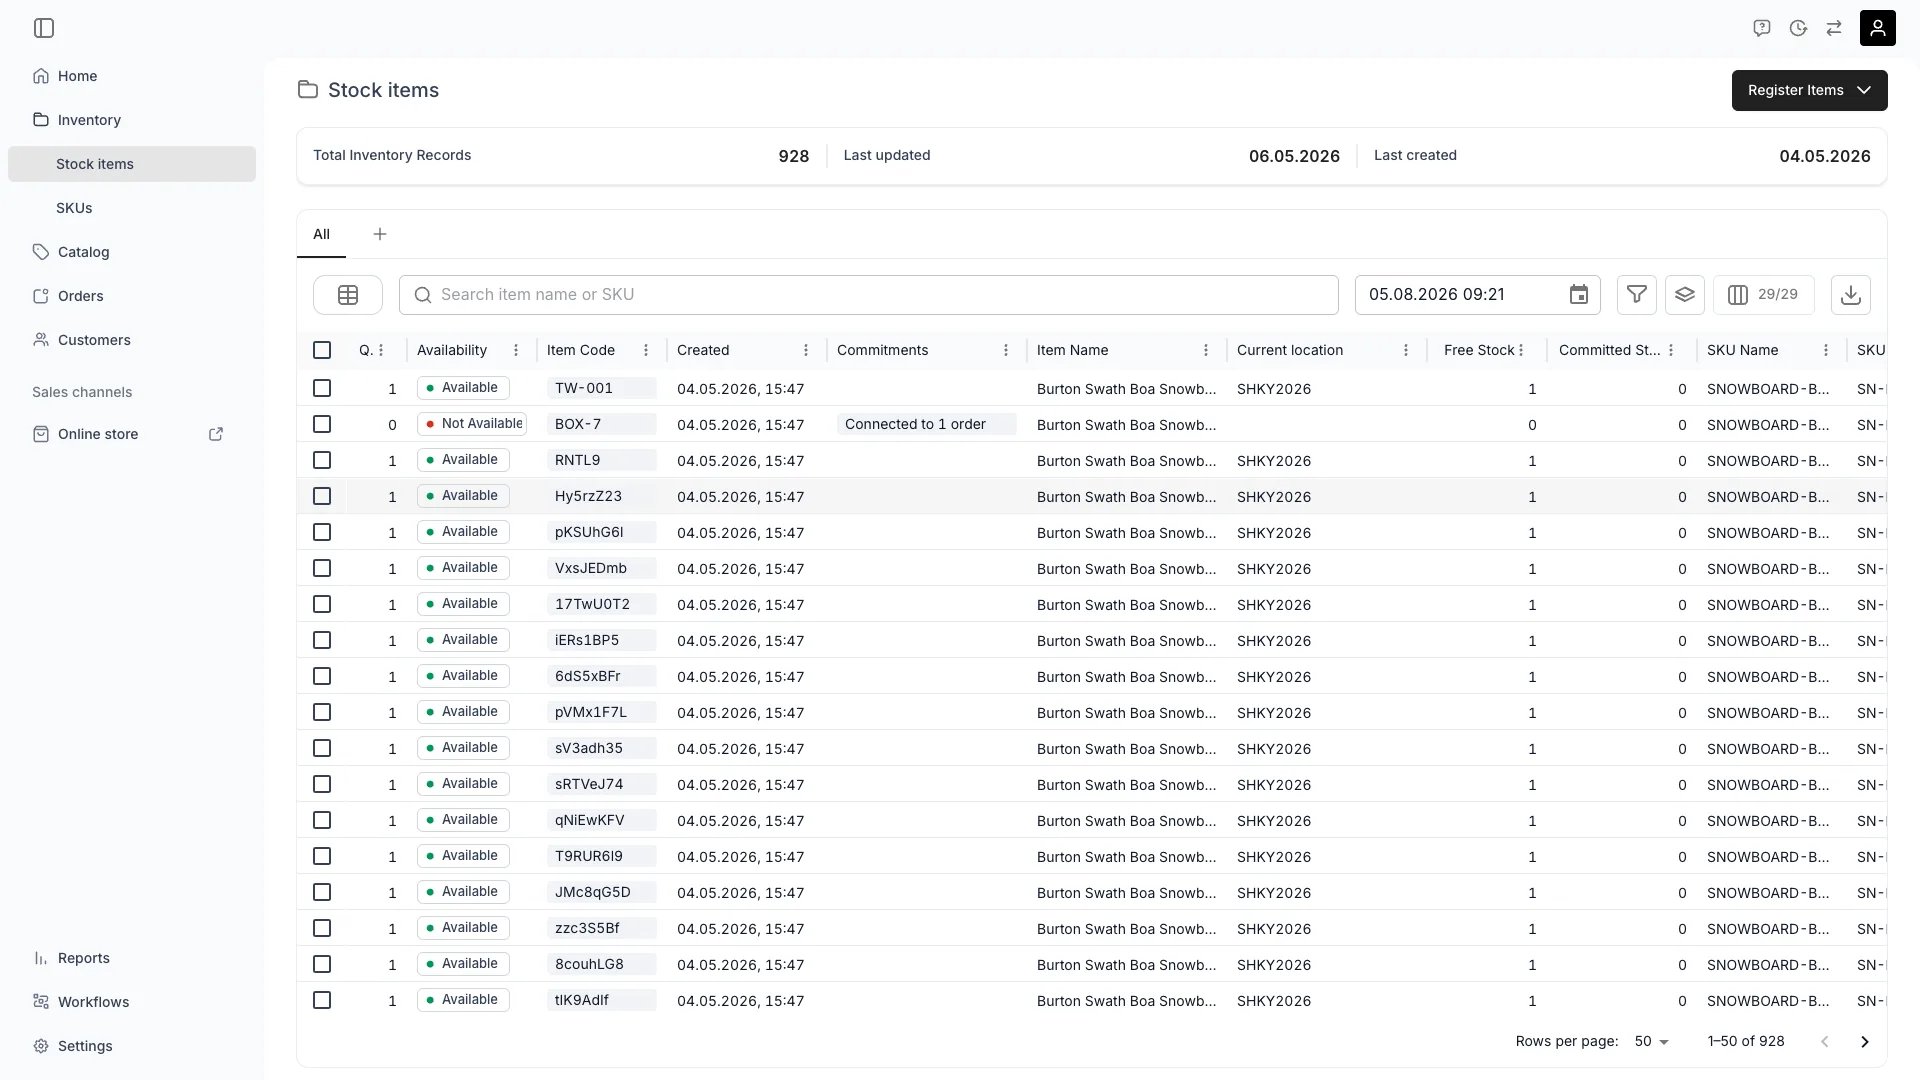Switch to the All tab

(321, 234)
